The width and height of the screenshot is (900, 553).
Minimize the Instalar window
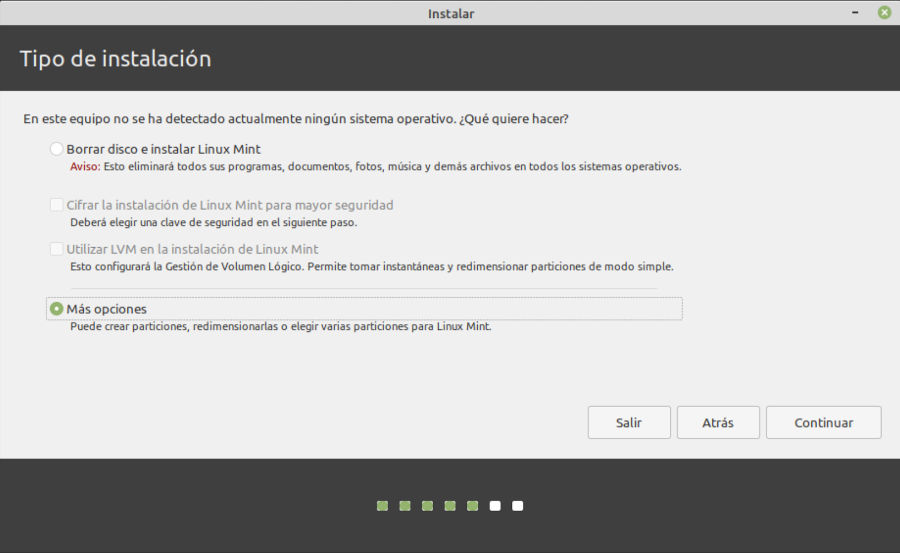[x=855, y=12]
